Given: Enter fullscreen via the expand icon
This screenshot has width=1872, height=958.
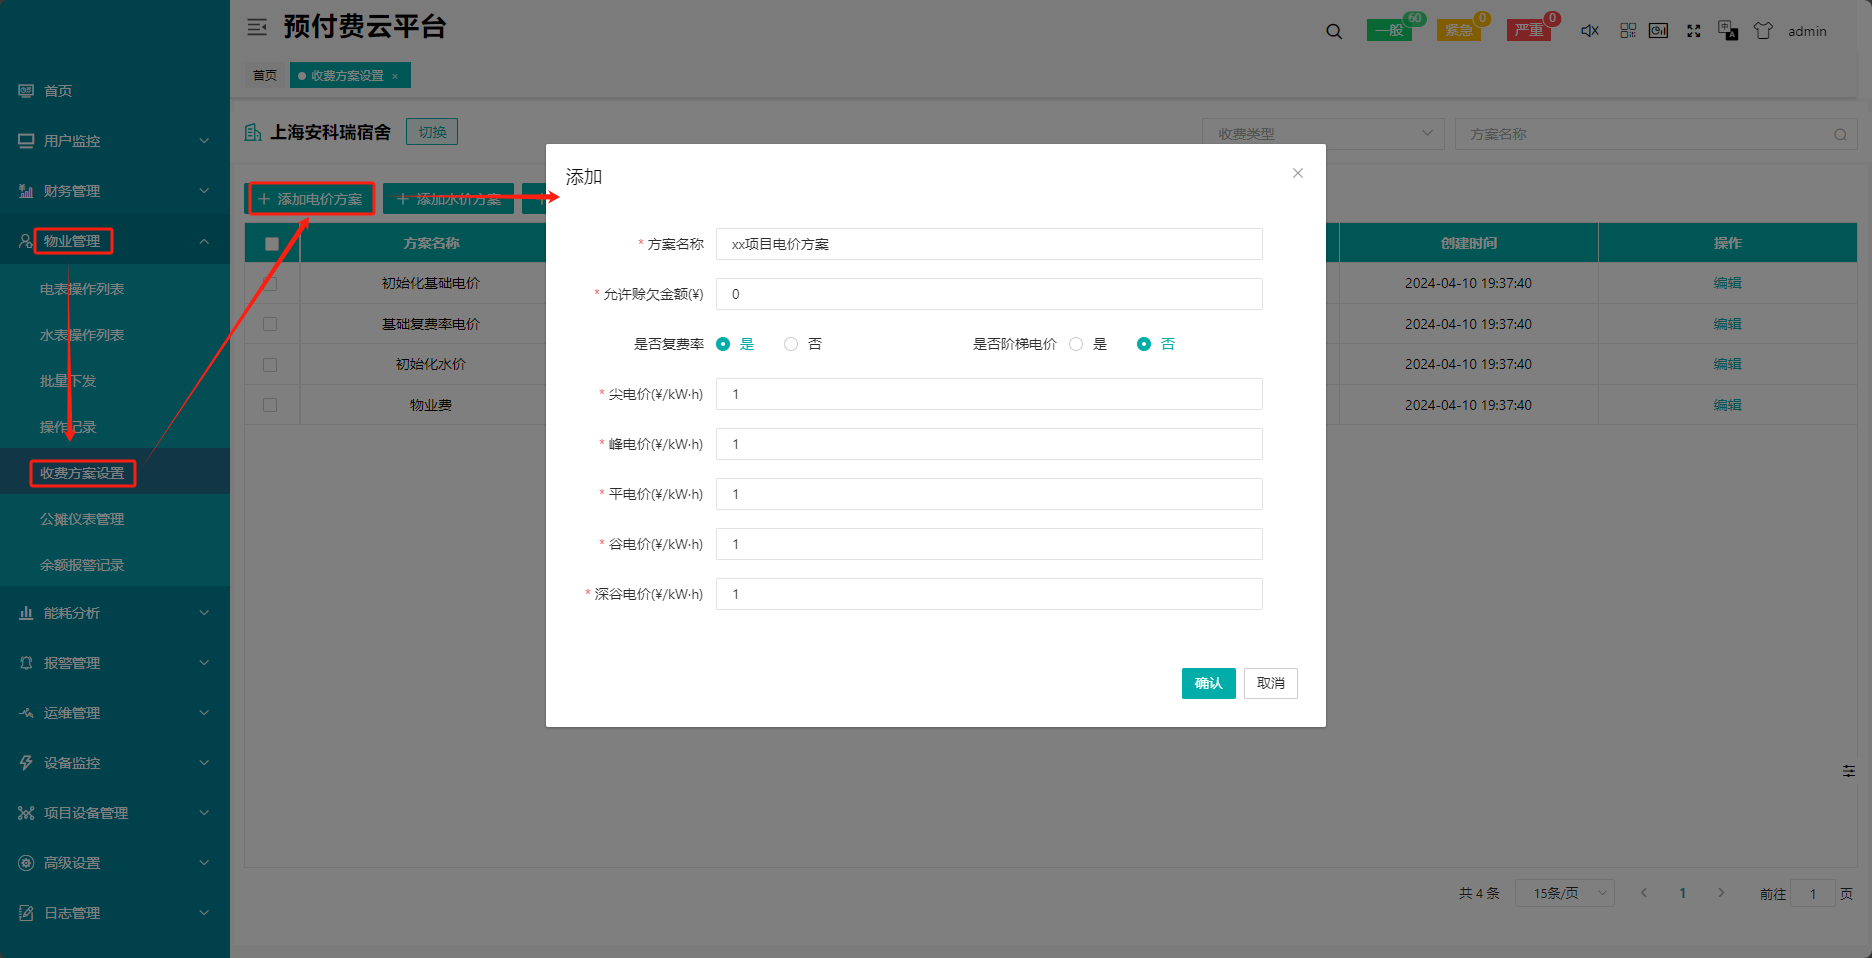Looking at the screenshot, I should point(1693,31).
